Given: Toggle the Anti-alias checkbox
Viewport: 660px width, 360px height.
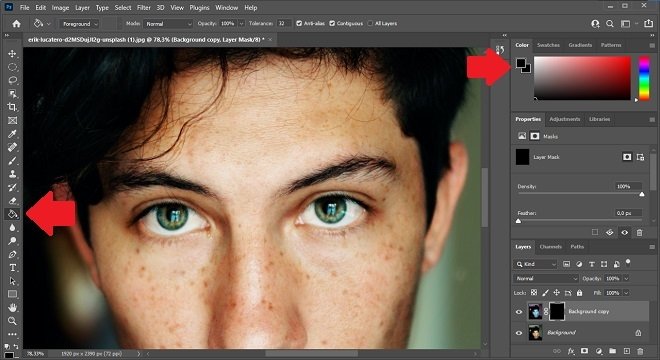Looking at the screenshot, I should tap(299, 24).
